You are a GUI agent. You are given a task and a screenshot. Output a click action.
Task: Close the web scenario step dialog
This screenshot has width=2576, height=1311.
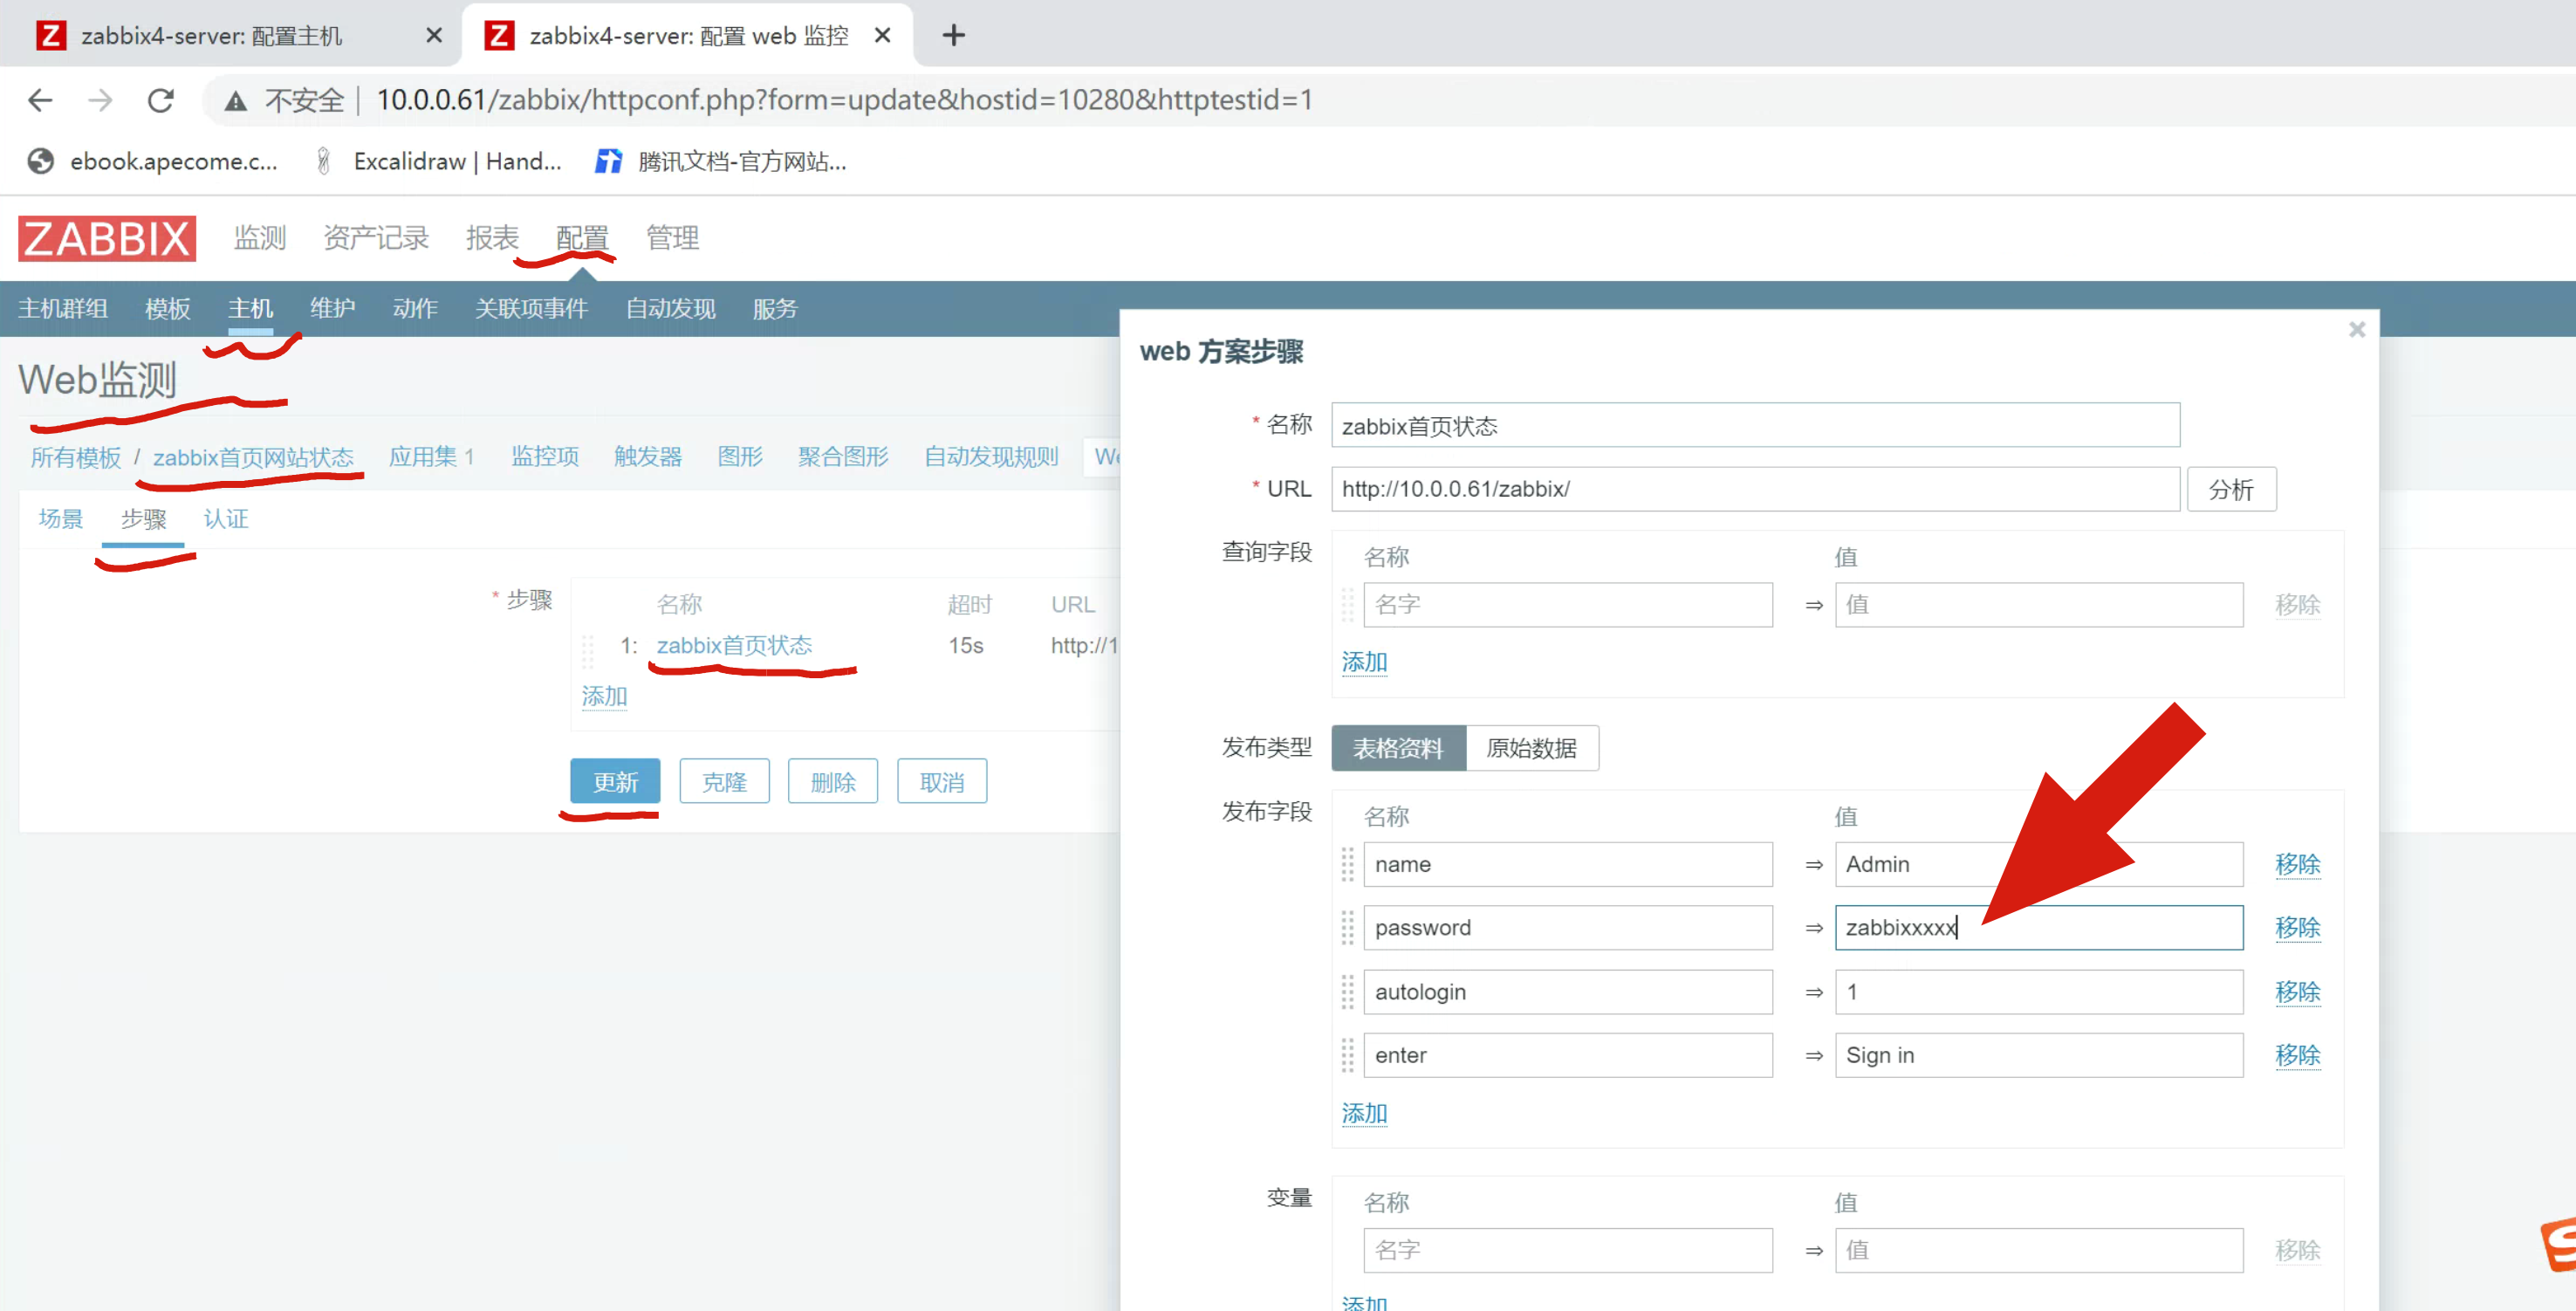[x=2356, y=330]
